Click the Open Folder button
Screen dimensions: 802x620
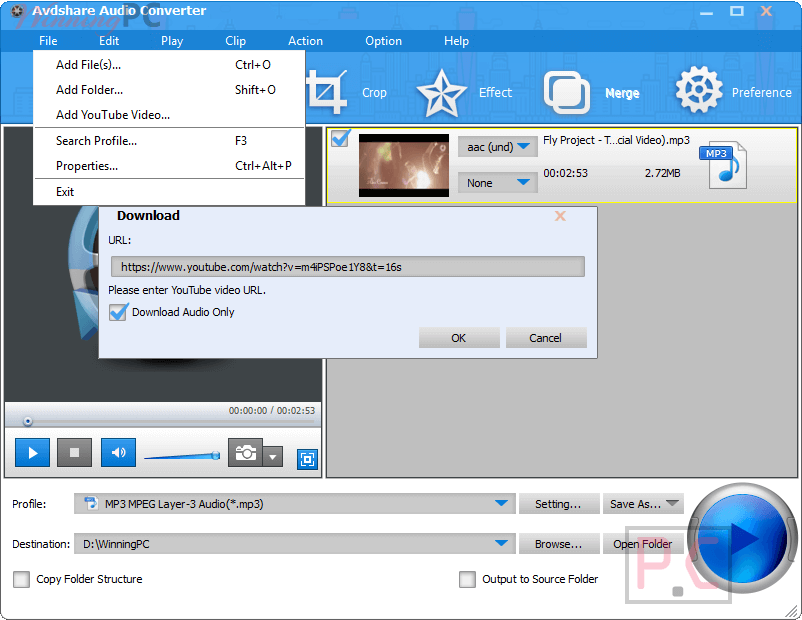pos(643,543)
